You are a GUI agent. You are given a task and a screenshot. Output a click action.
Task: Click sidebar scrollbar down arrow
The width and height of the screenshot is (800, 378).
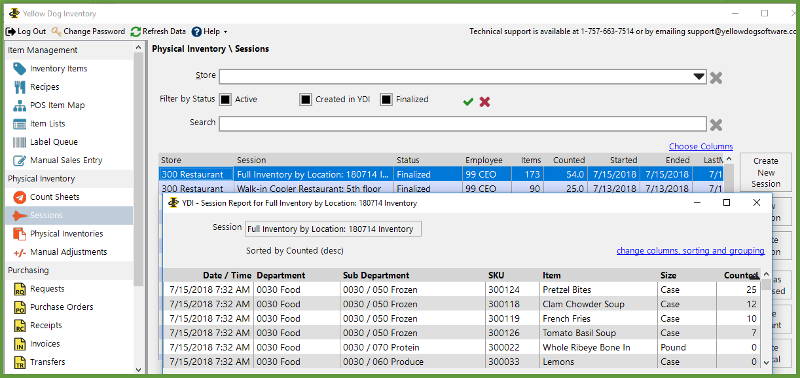click(138, 369)
